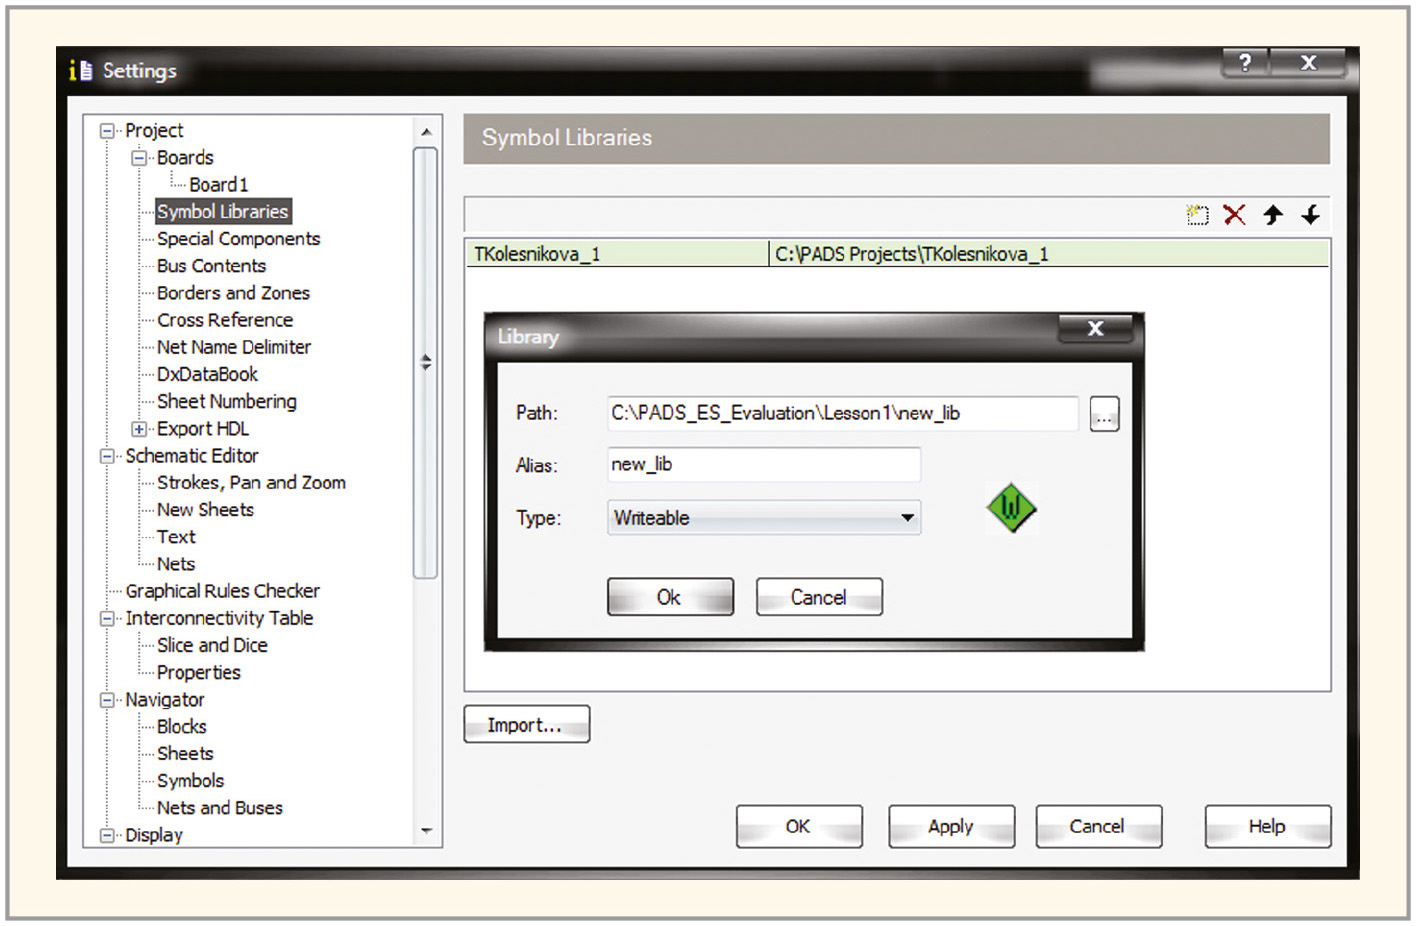Click the help question mark in title bar
This screenshot has width=1418, height=926.
tap(1245, 63)
